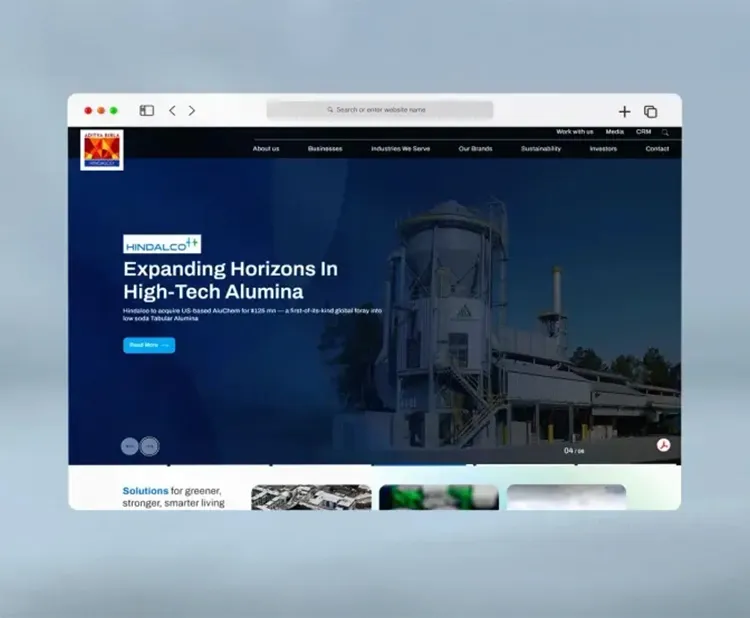Image resolution: width=750 pixels, height=618 pixels.
Task: Go forward with the right arrow
Action: (x=192, y=110)
